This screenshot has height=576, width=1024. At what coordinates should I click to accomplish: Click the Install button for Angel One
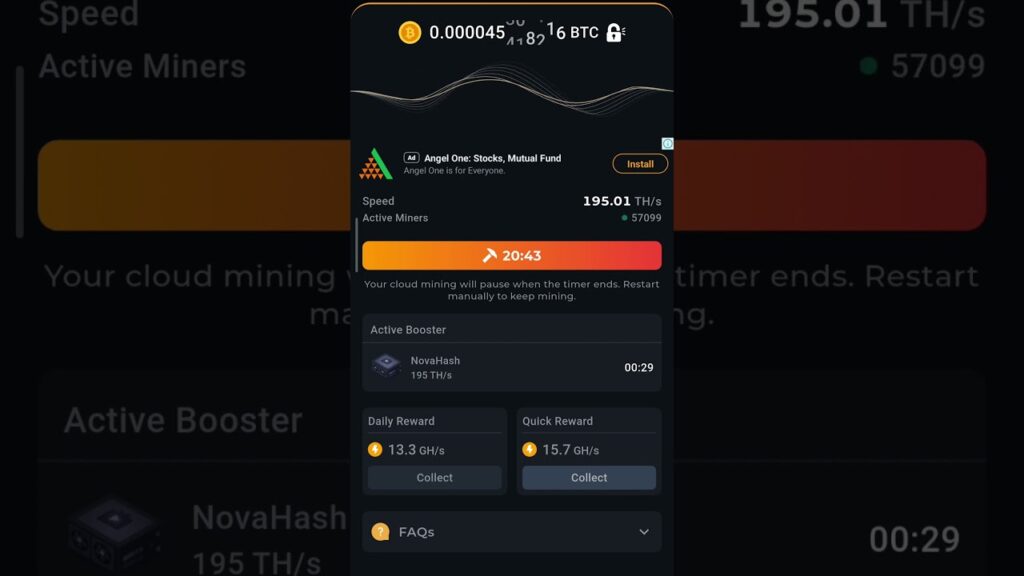[640, 164]
